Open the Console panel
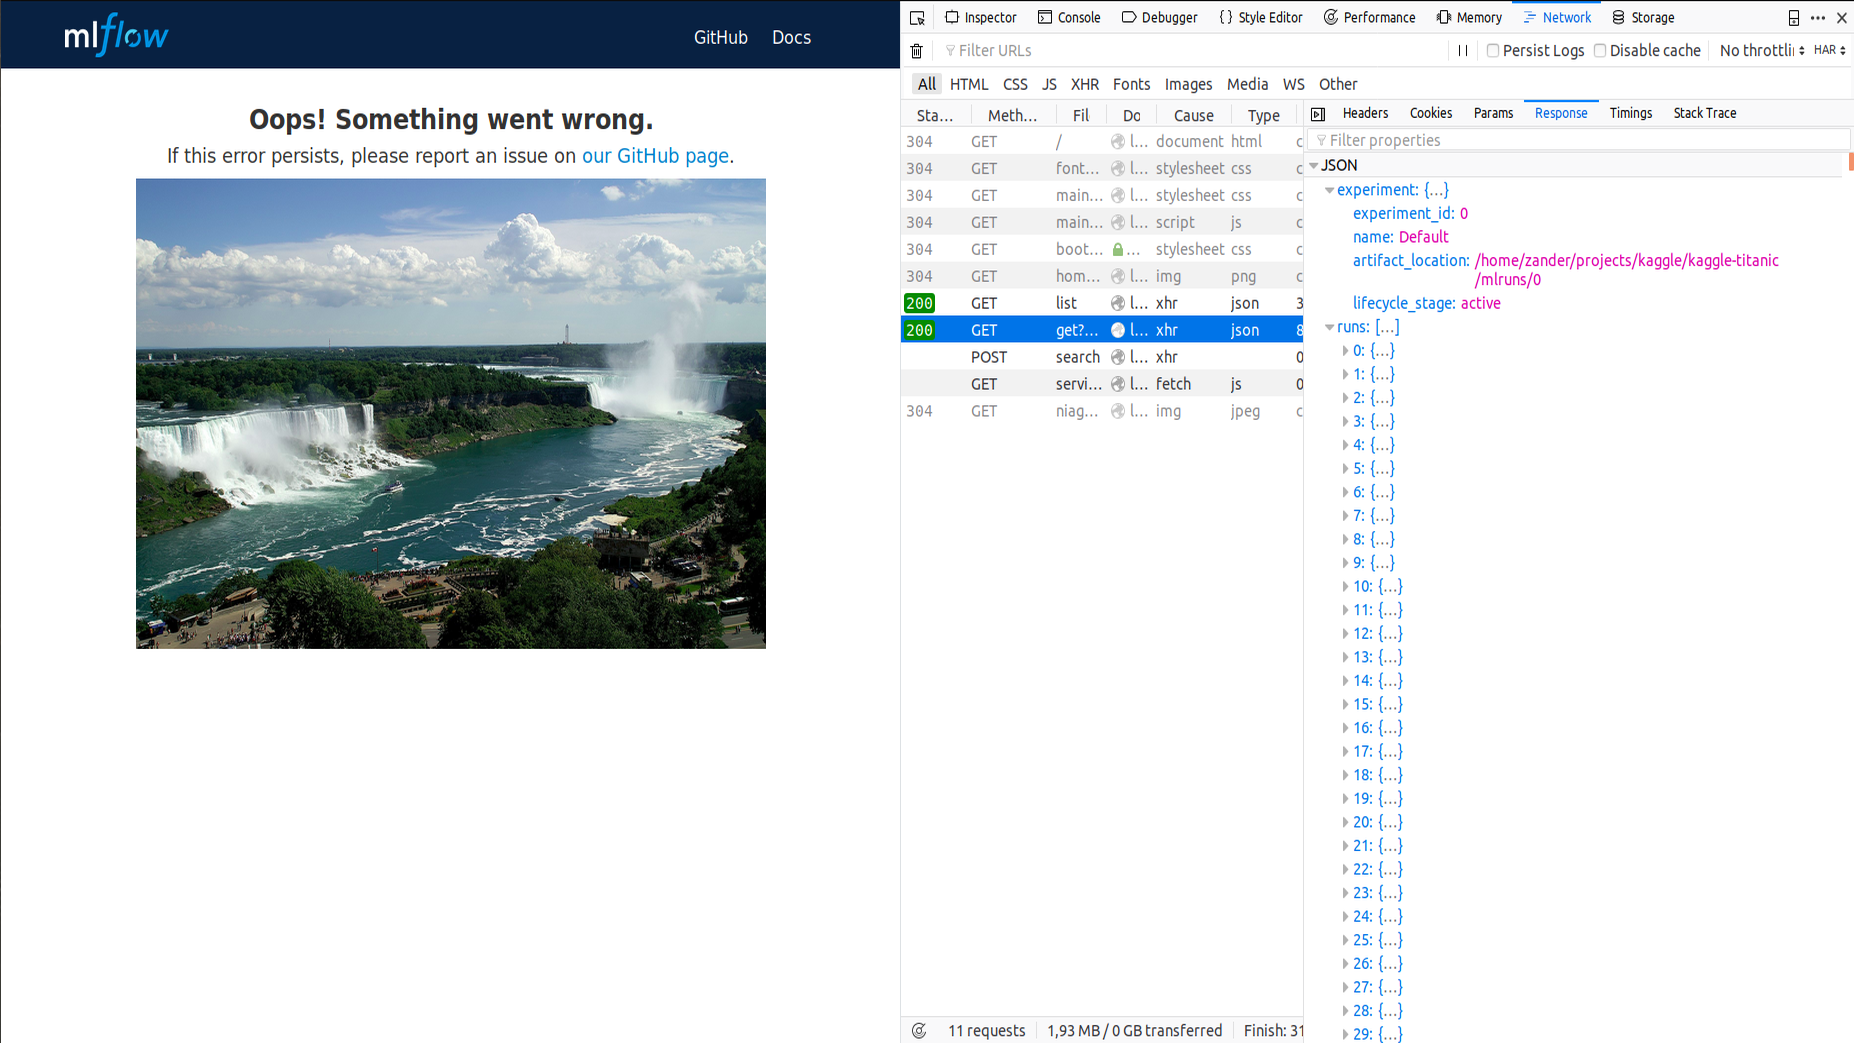 [1069, 17]
